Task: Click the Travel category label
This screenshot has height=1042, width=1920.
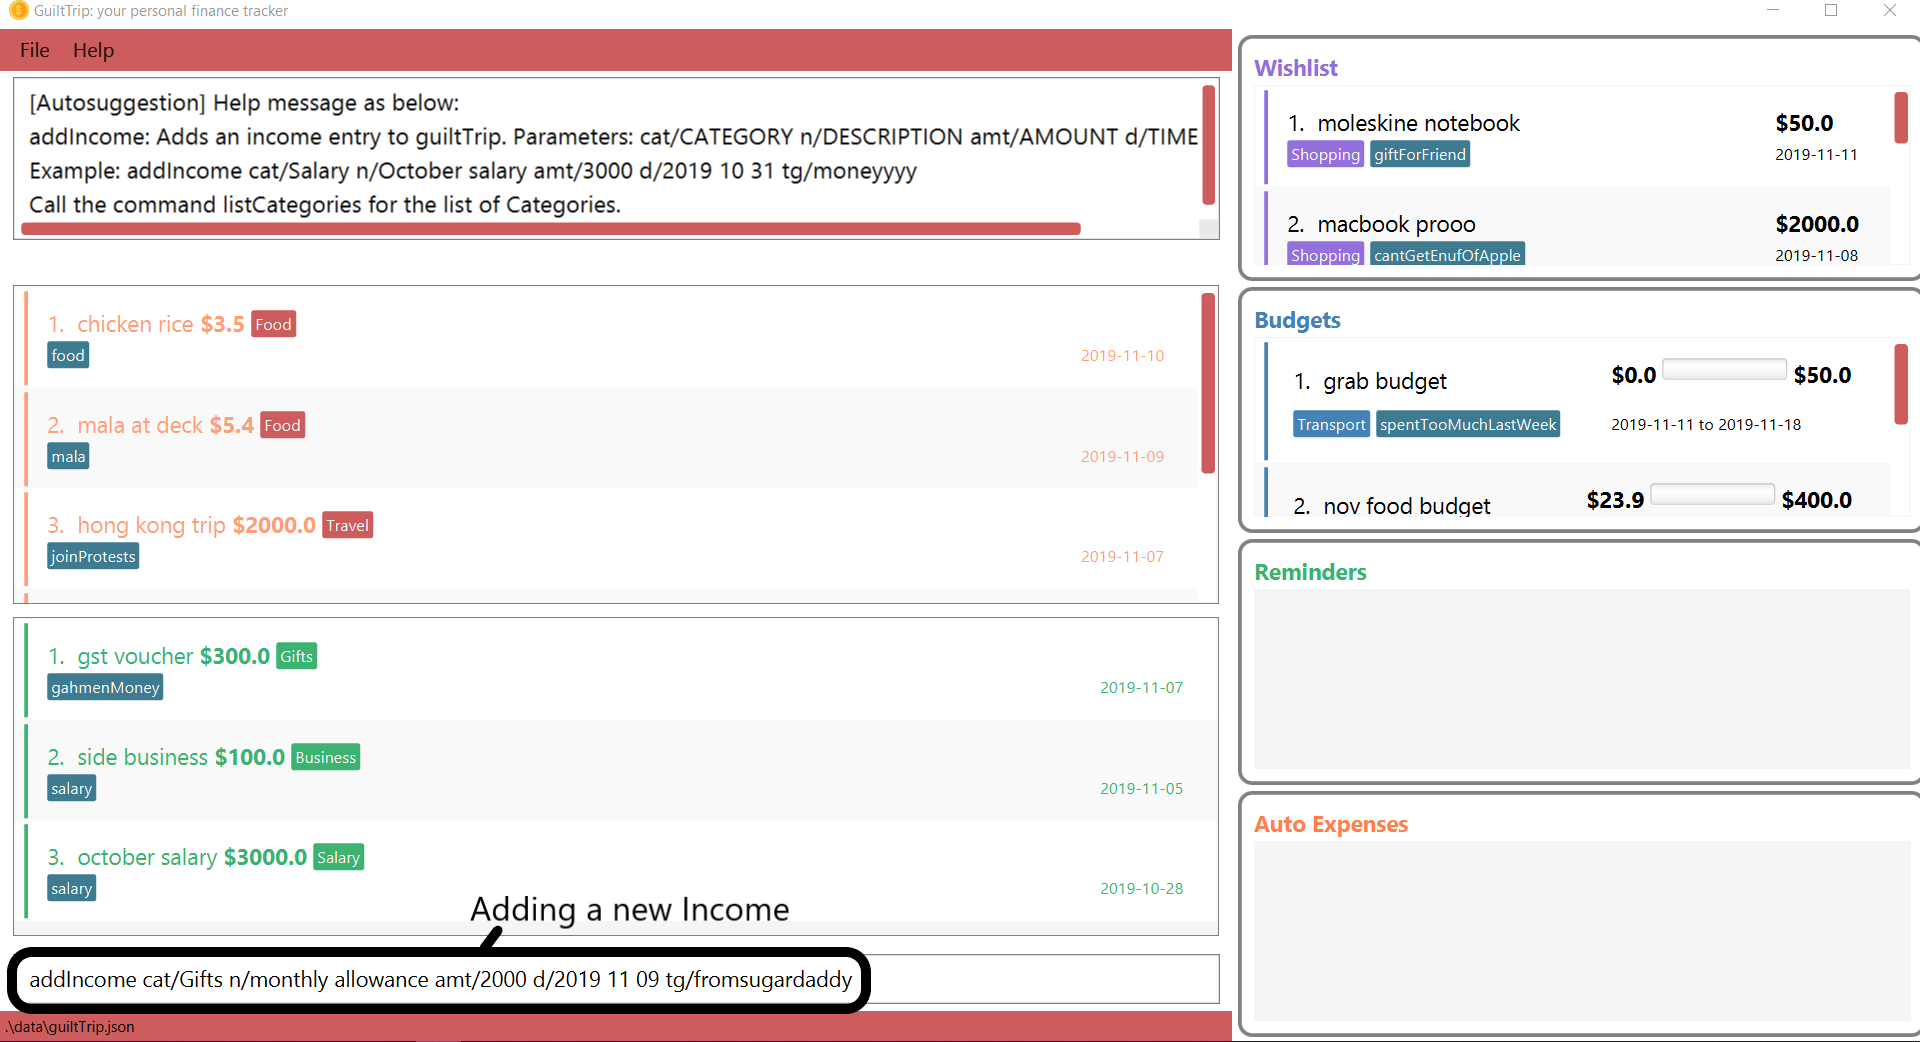Action: pyautogui.click(x=347, y=525)
